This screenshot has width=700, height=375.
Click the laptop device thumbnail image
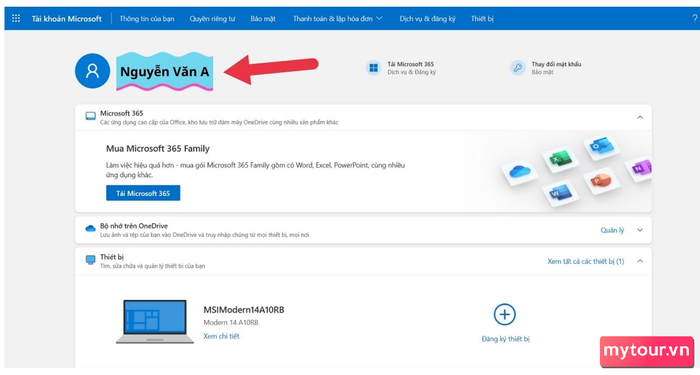155,321
